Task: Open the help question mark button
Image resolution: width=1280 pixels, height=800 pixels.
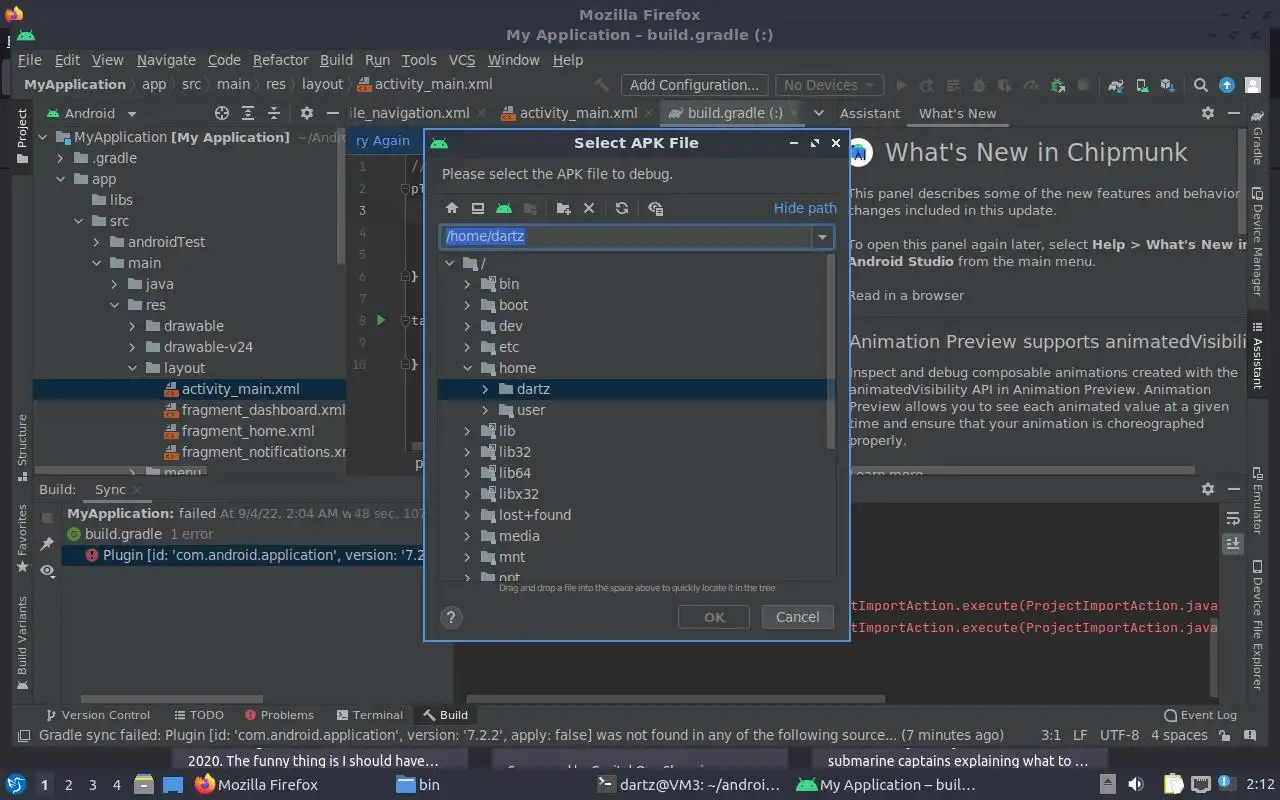Action: 451,617
